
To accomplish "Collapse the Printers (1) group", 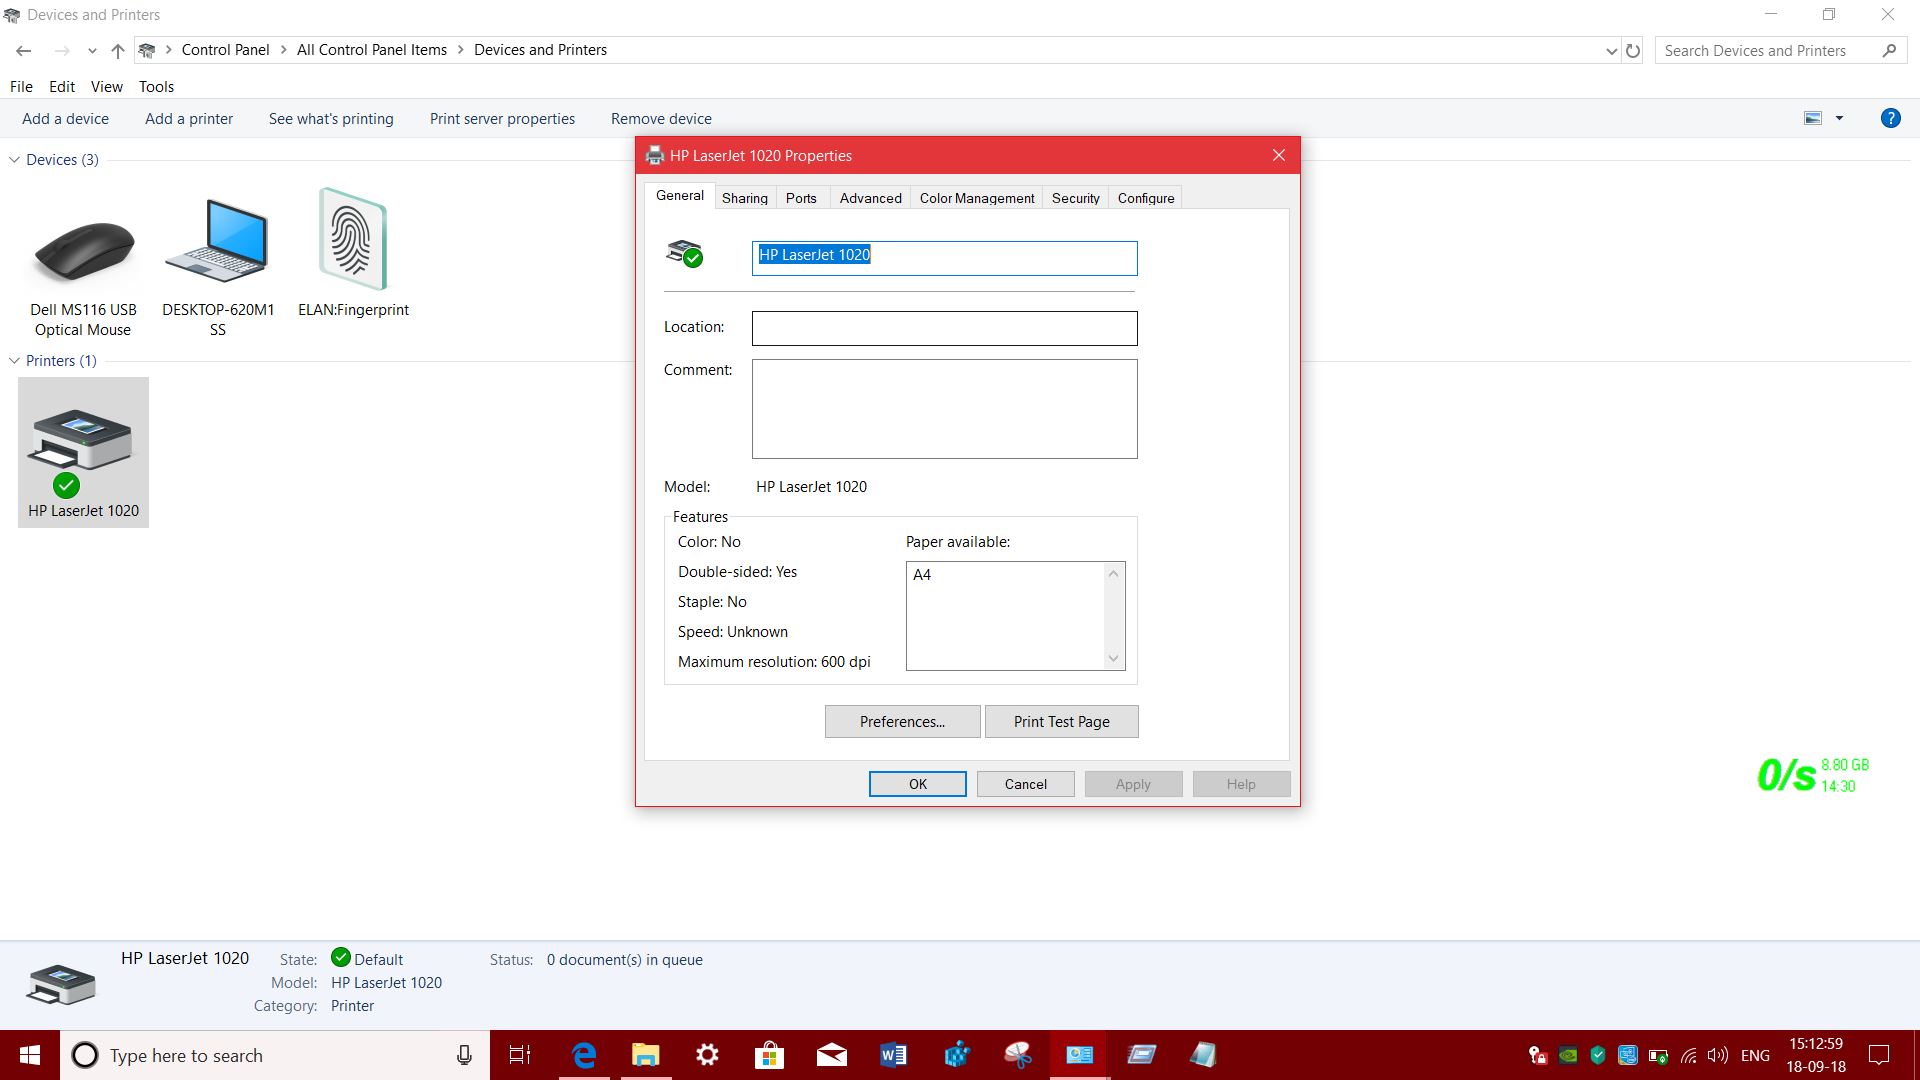I will pyautogui.click(x=15, y=361).
